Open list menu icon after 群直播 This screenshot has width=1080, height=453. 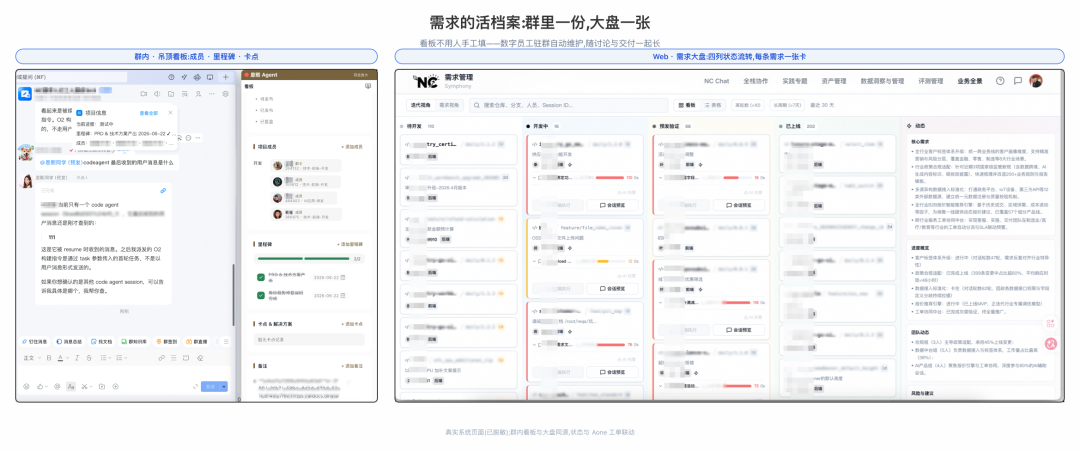point(226,341)
